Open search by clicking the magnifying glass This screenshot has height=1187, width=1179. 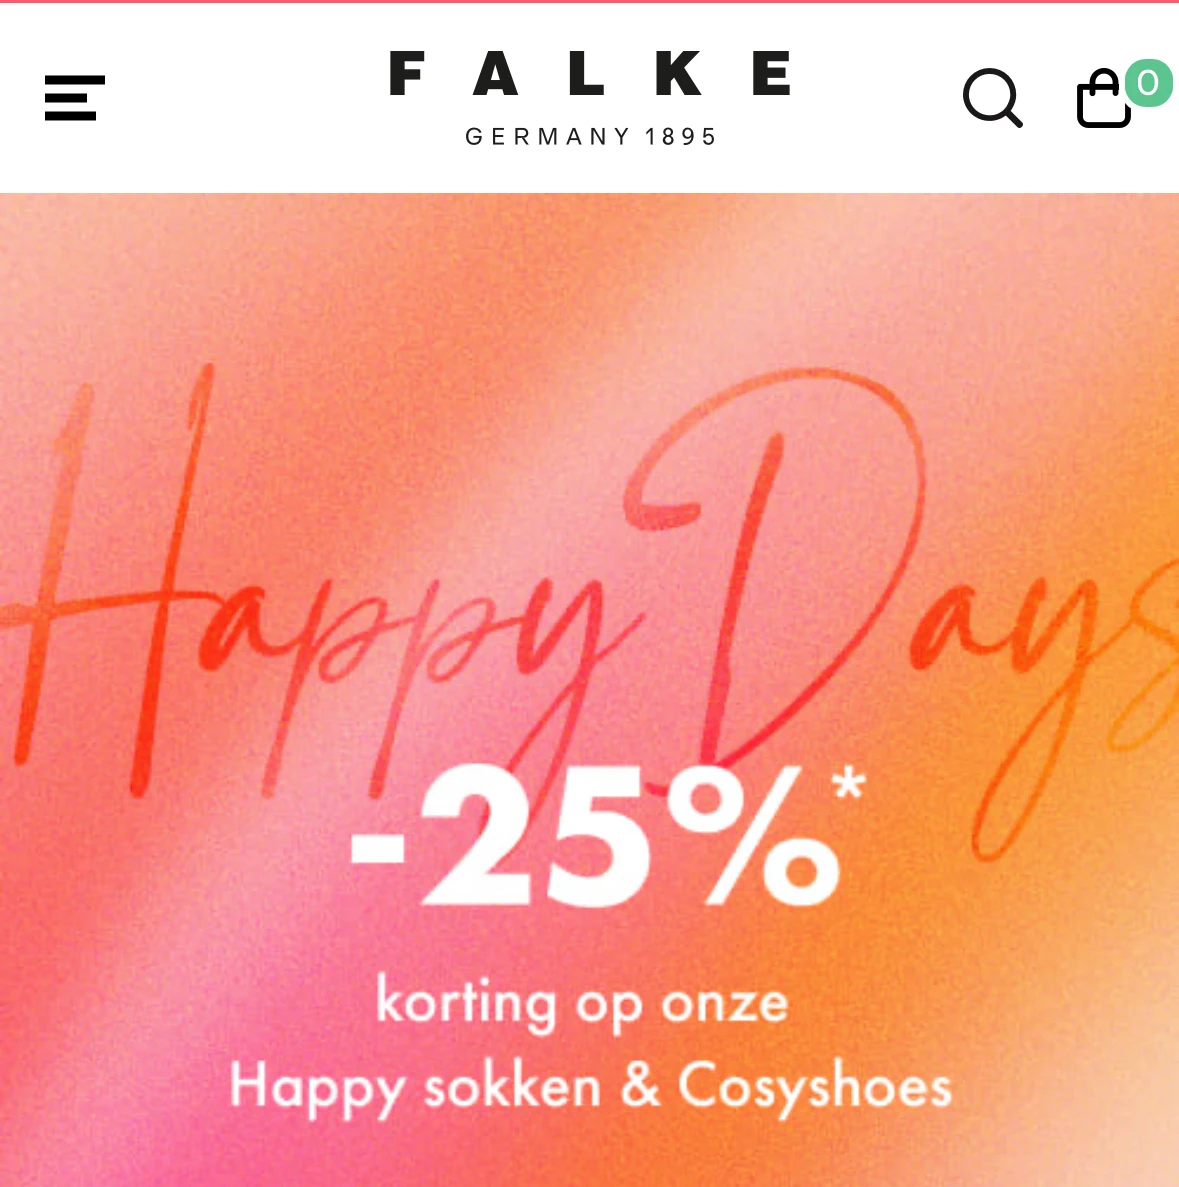(x=992, y=98)
